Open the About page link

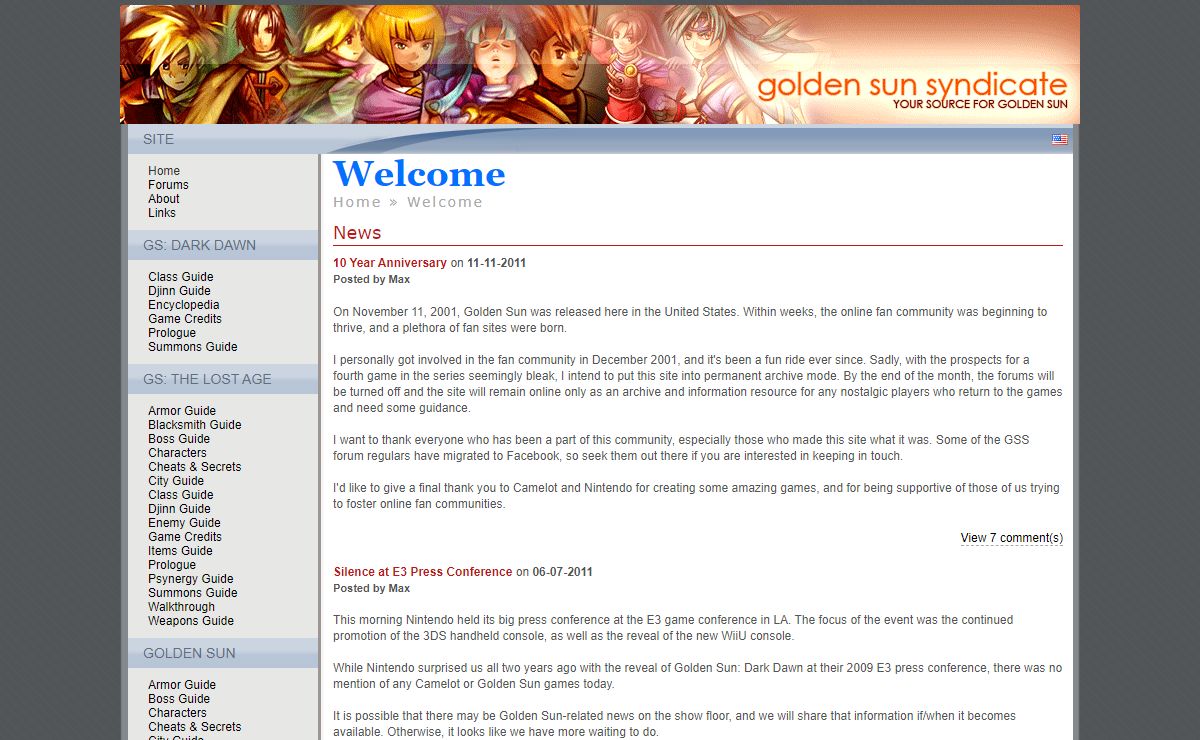pyautogui.click(x=164, y=199)
